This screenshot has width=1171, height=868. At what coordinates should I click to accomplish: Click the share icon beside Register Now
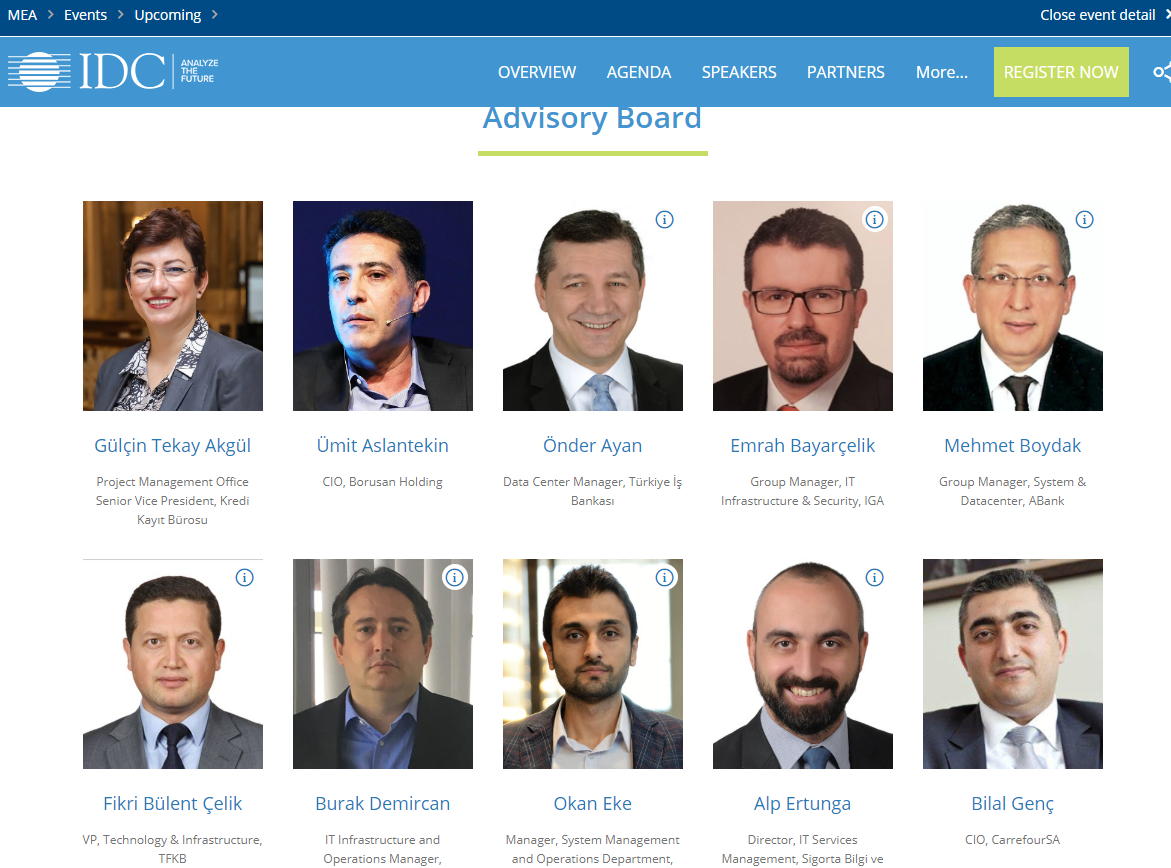(1161, 72)
